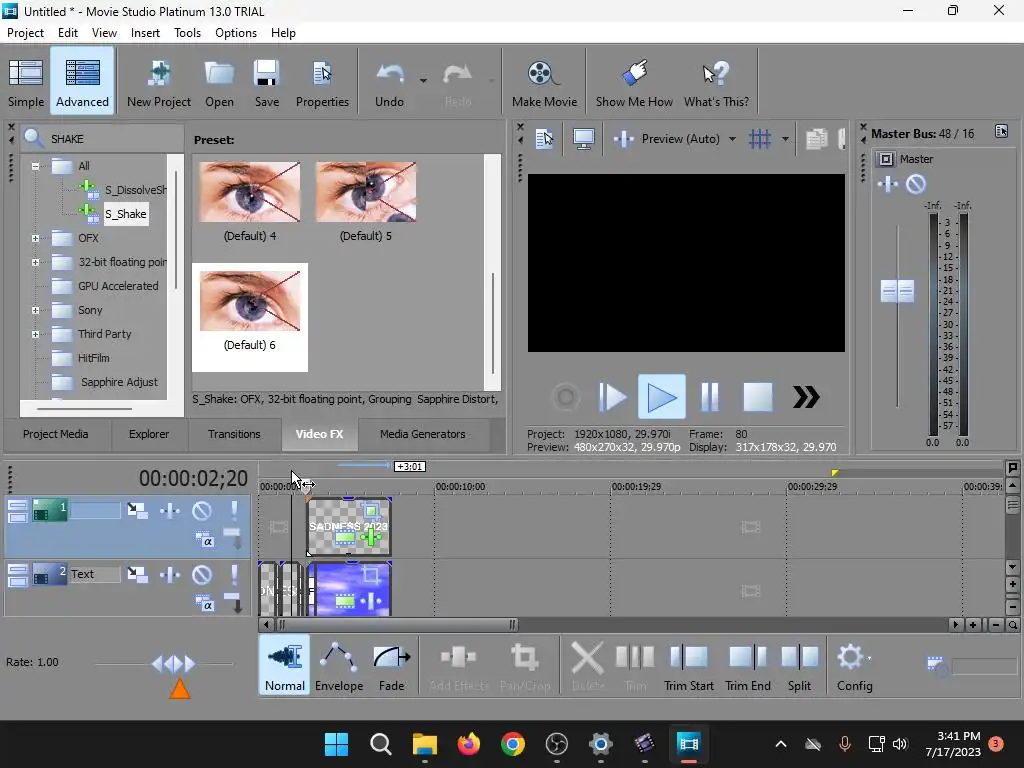Image resolution: width=1024 pixels, height=768 pixels.
Task: Expand the OFX folder
Action: coord(35,238)
